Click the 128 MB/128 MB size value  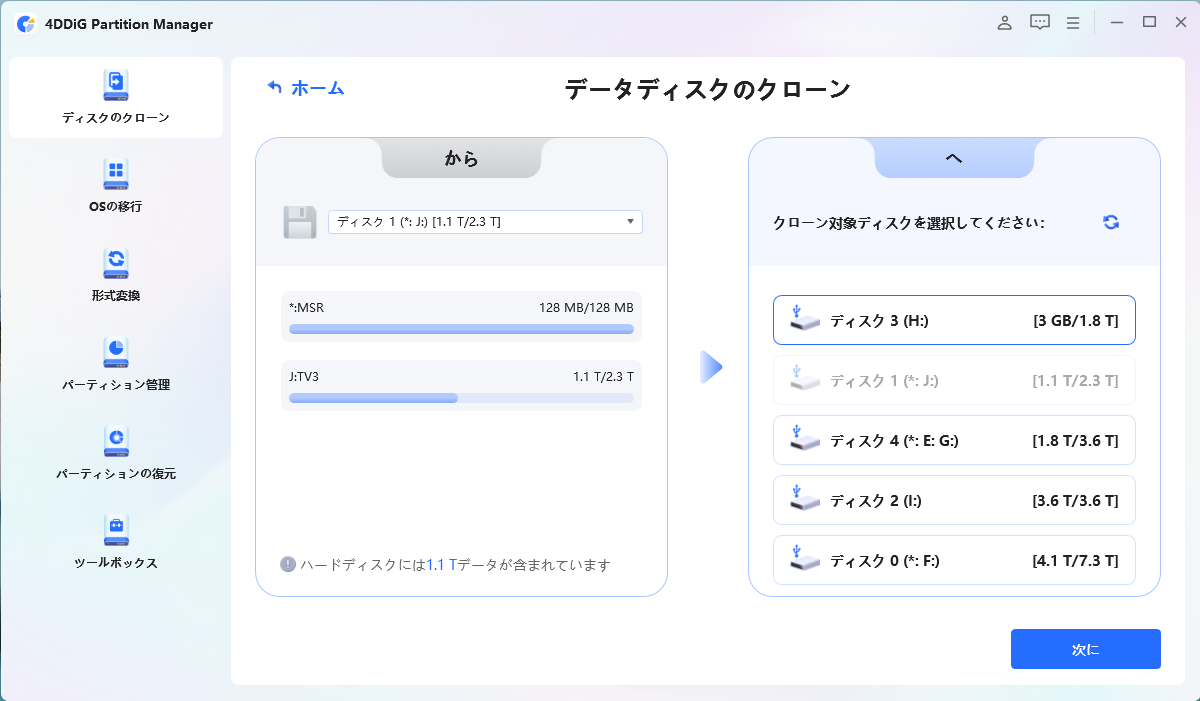click(x=586, y=307)
